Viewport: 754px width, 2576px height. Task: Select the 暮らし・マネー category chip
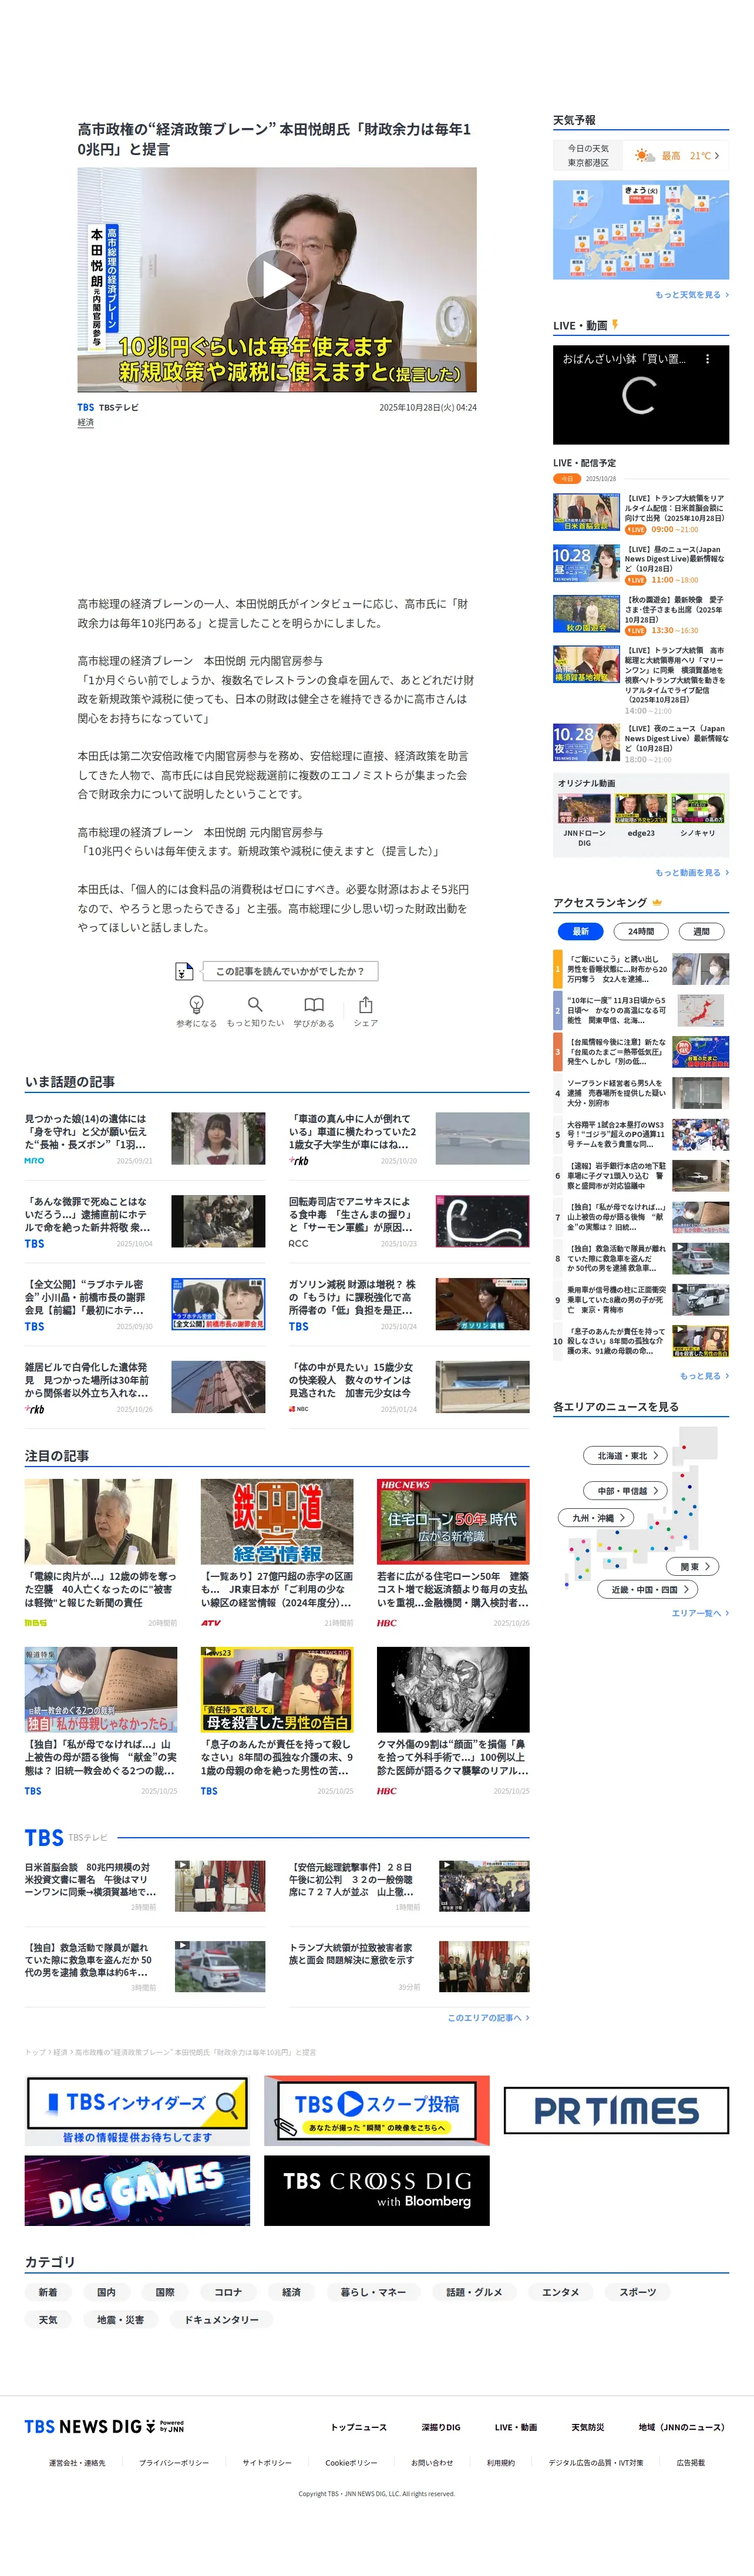coord(373,2292)
